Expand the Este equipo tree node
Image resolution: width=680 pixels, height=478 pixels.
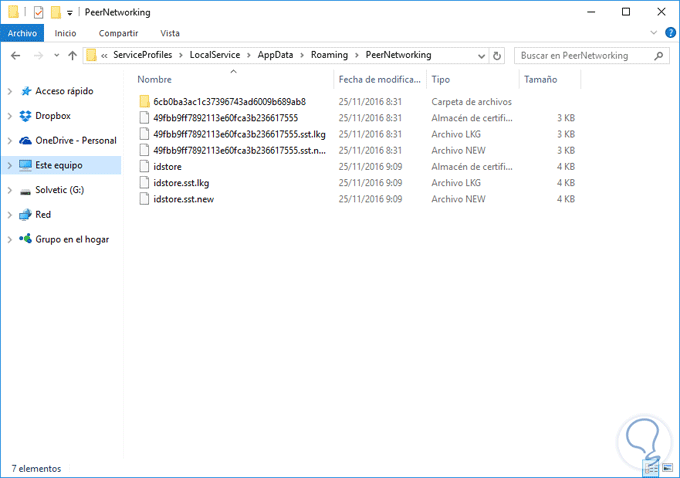[10, 165]
